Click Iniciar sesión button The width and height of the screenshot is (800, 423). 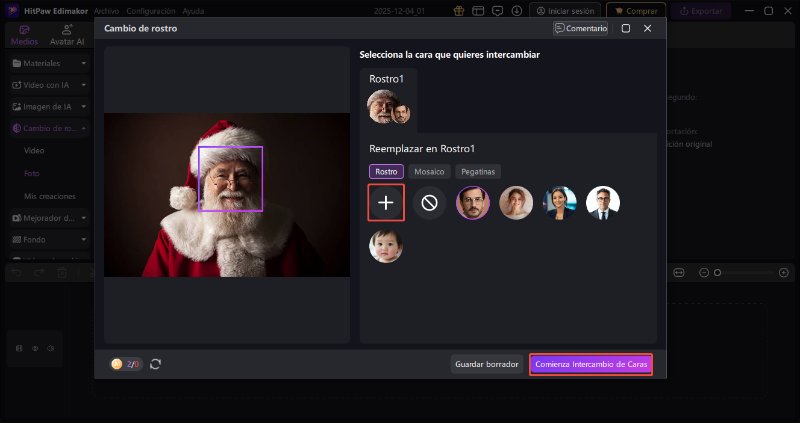(x=565, y=11)
